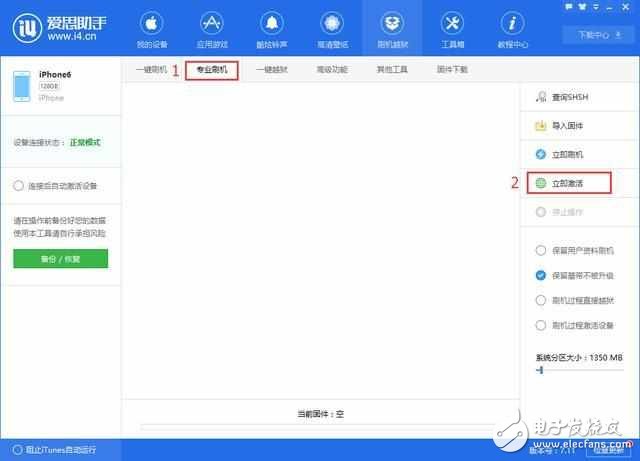Screen dimensions: 640x461
Task: Select 刷机过程激活设备 option
Action: click(x=540, y=325)
